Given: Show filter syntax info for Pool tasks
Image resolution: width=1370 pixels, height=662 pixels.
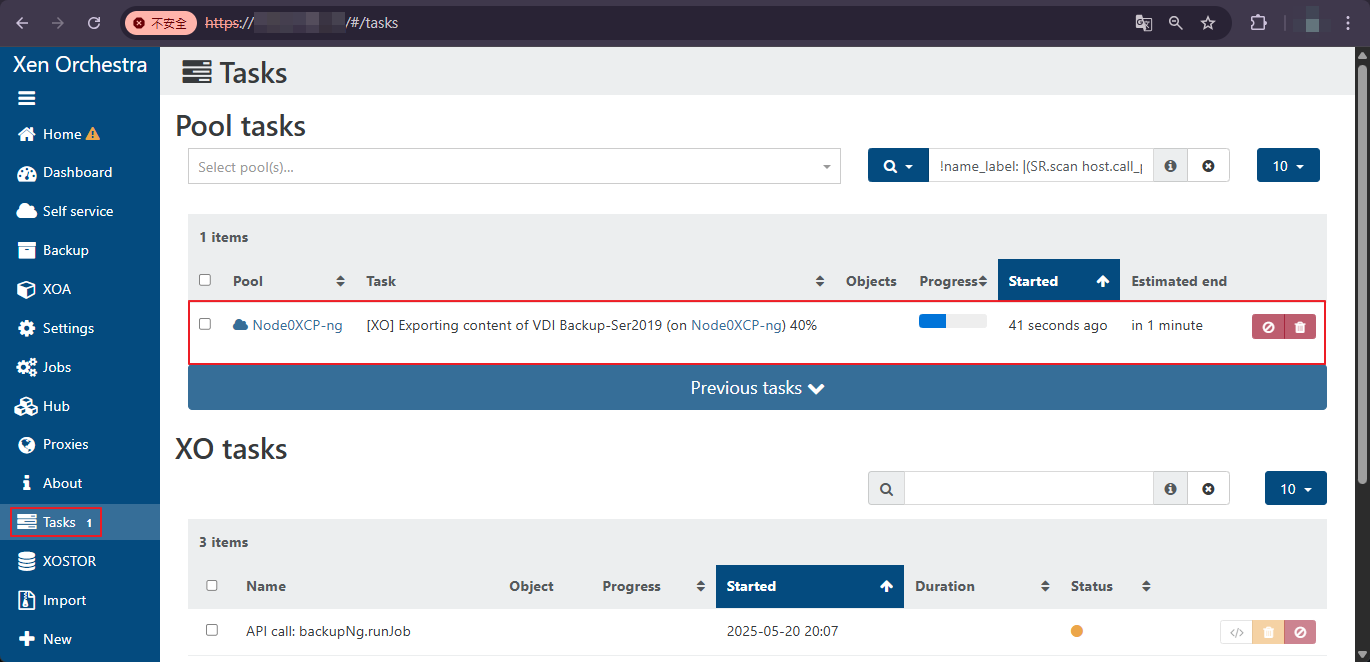Looking at the screenshot, I should tap(1170, 166).
